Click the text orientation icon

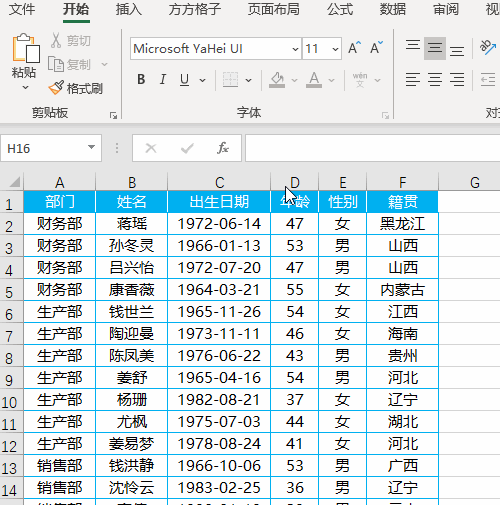[488, 48]
